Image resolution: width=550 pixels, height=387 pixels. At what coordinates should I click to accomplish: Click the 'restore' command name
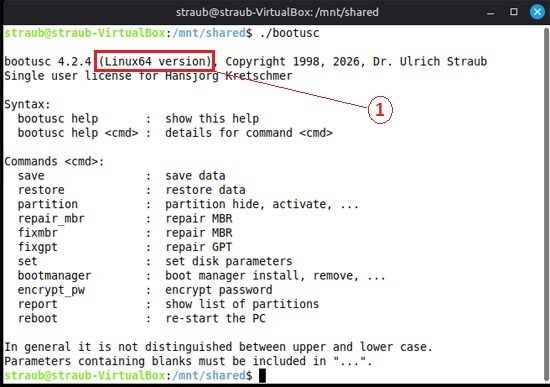(x=41, y=190)
